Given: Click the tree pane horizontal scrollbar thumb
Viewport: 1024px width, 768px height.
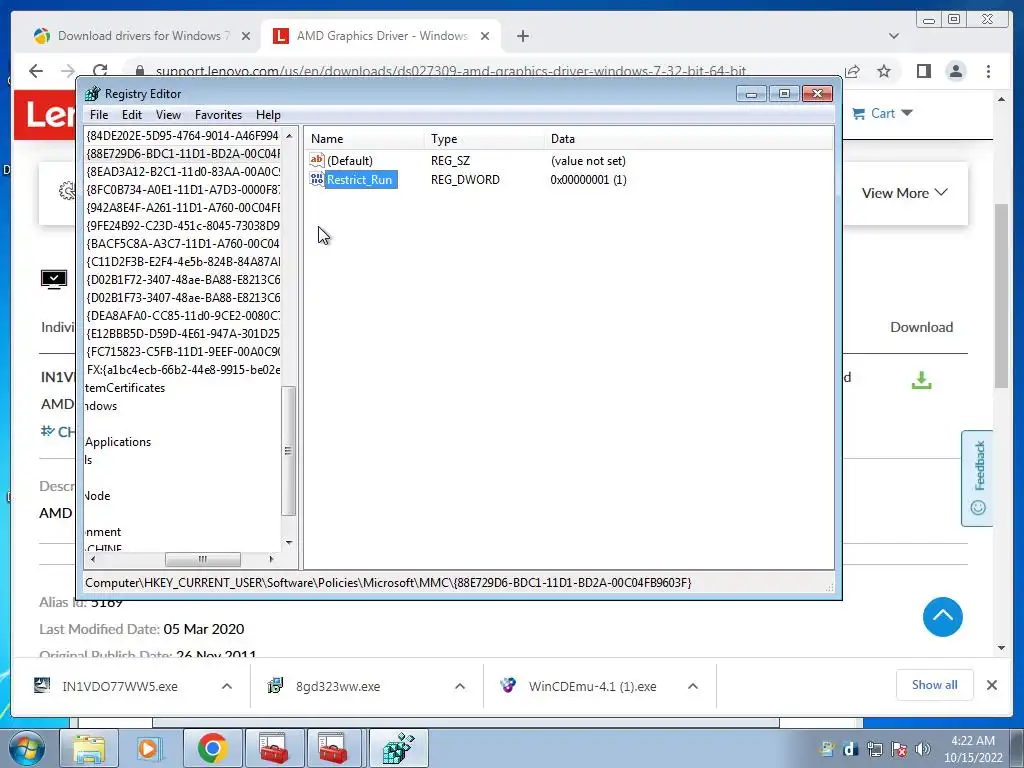Looking at the screenshot, I should click(x=202, y=559).
